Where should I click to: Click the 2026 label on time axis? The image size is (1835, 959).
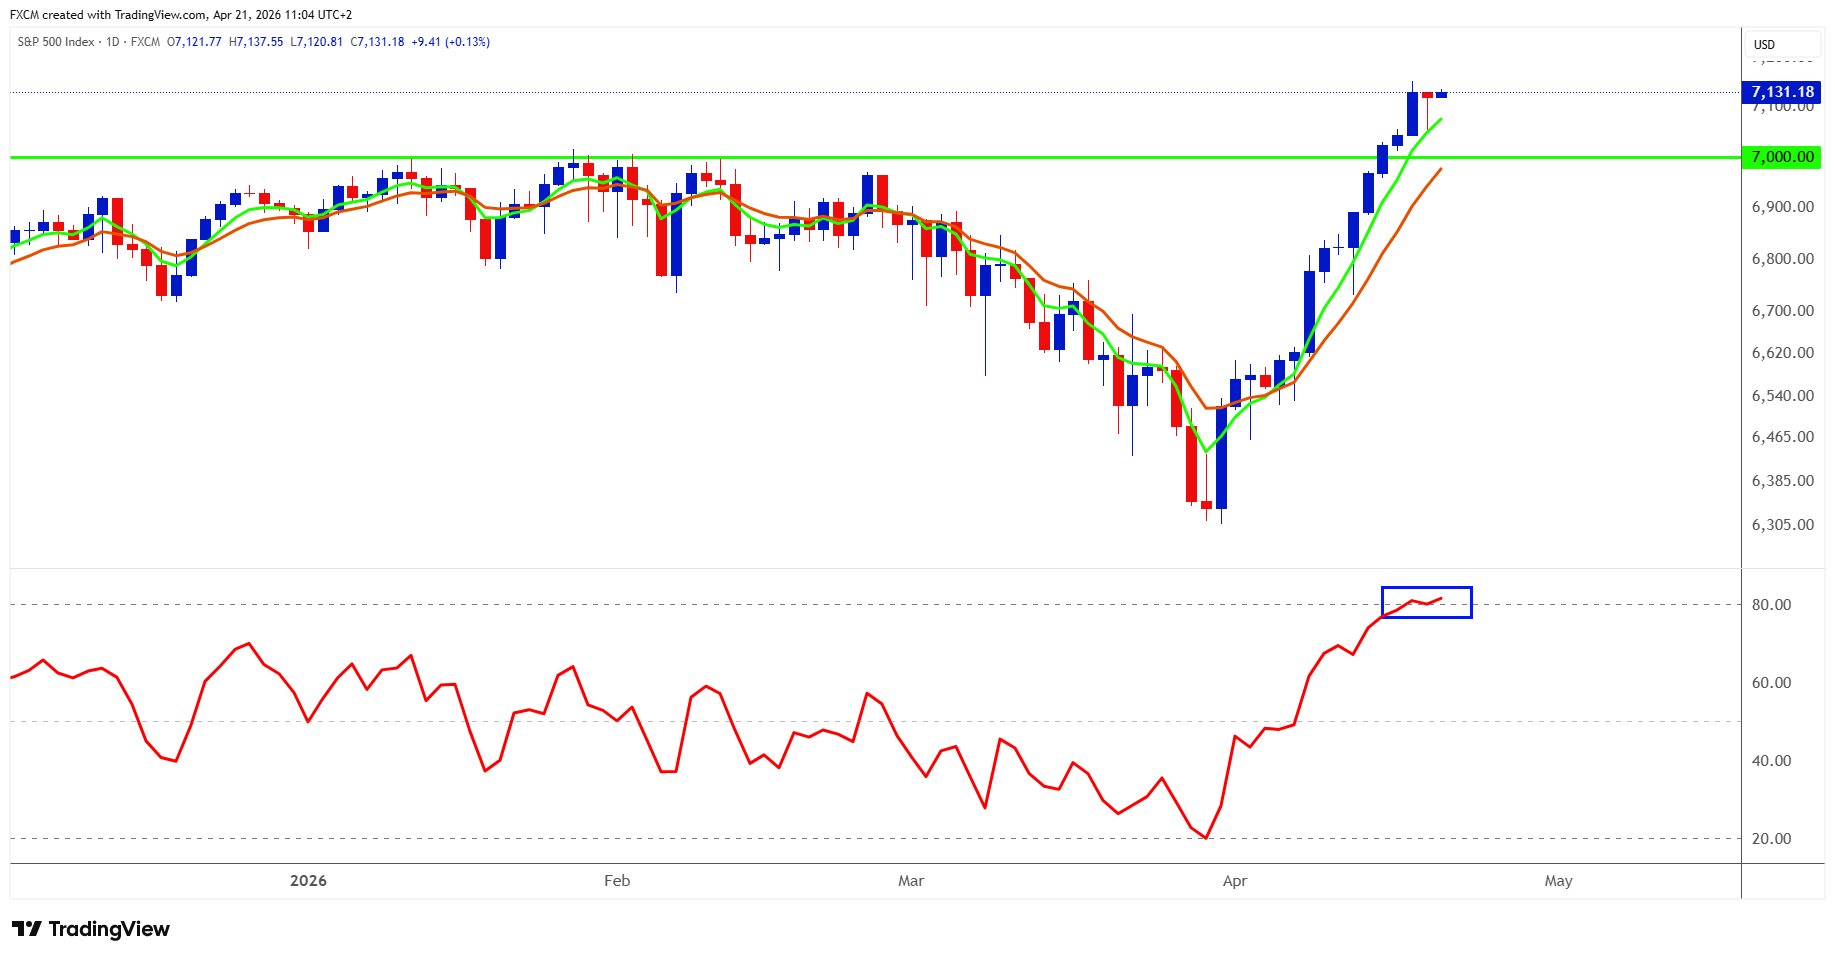click(x=308, y=881)
